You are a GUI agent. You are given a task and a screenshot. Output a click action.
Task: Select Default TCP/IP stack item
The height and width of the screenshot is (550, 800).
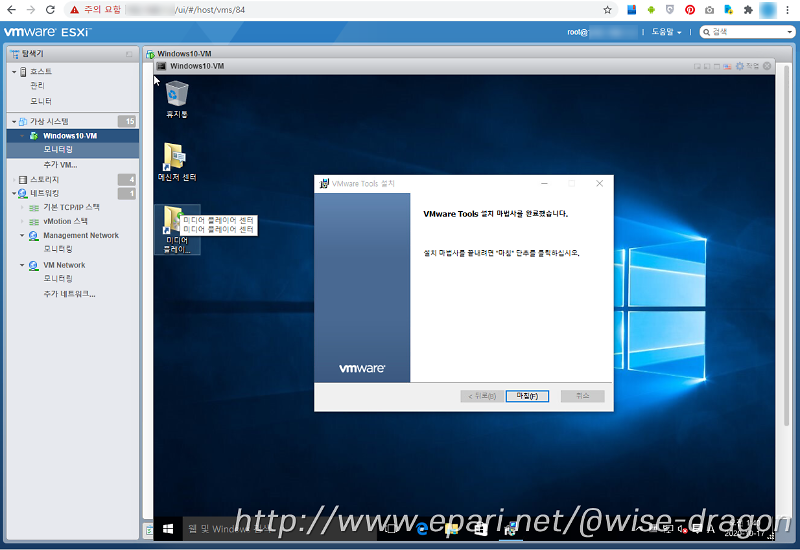click(x=71, y=207)
